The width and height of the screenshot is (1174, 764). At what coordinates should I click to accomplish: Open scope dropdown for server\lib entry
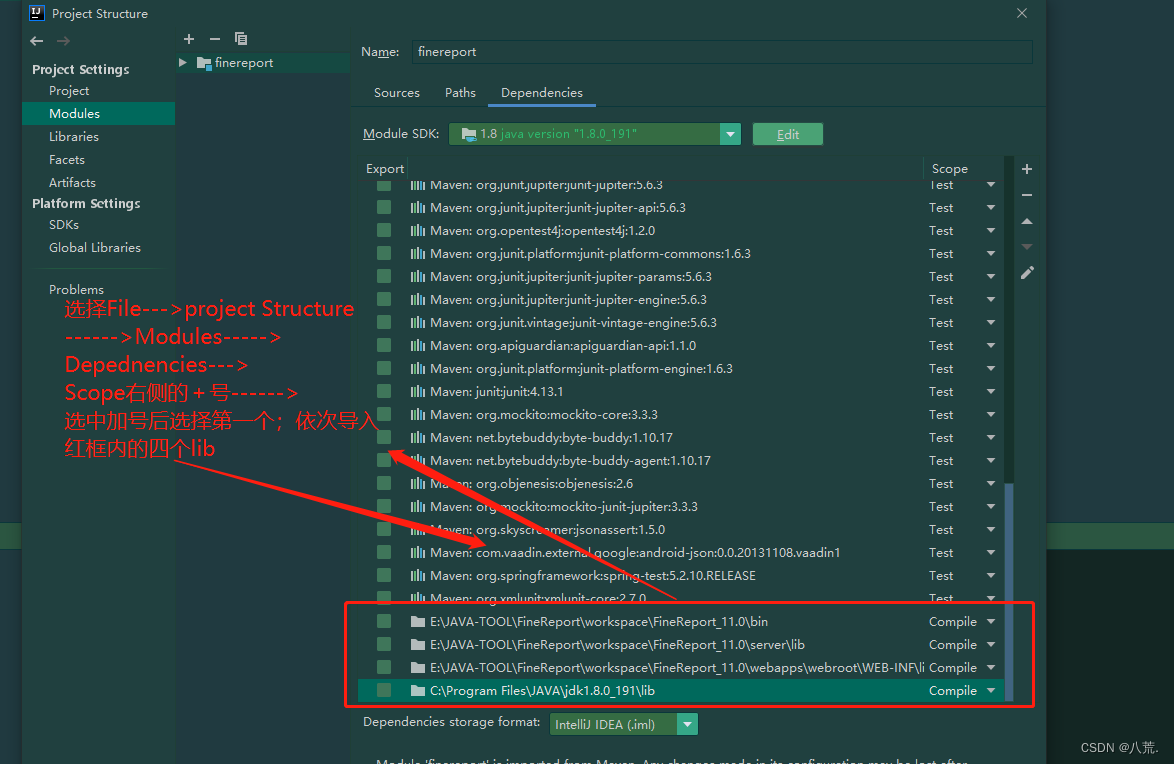coord(991,645)
